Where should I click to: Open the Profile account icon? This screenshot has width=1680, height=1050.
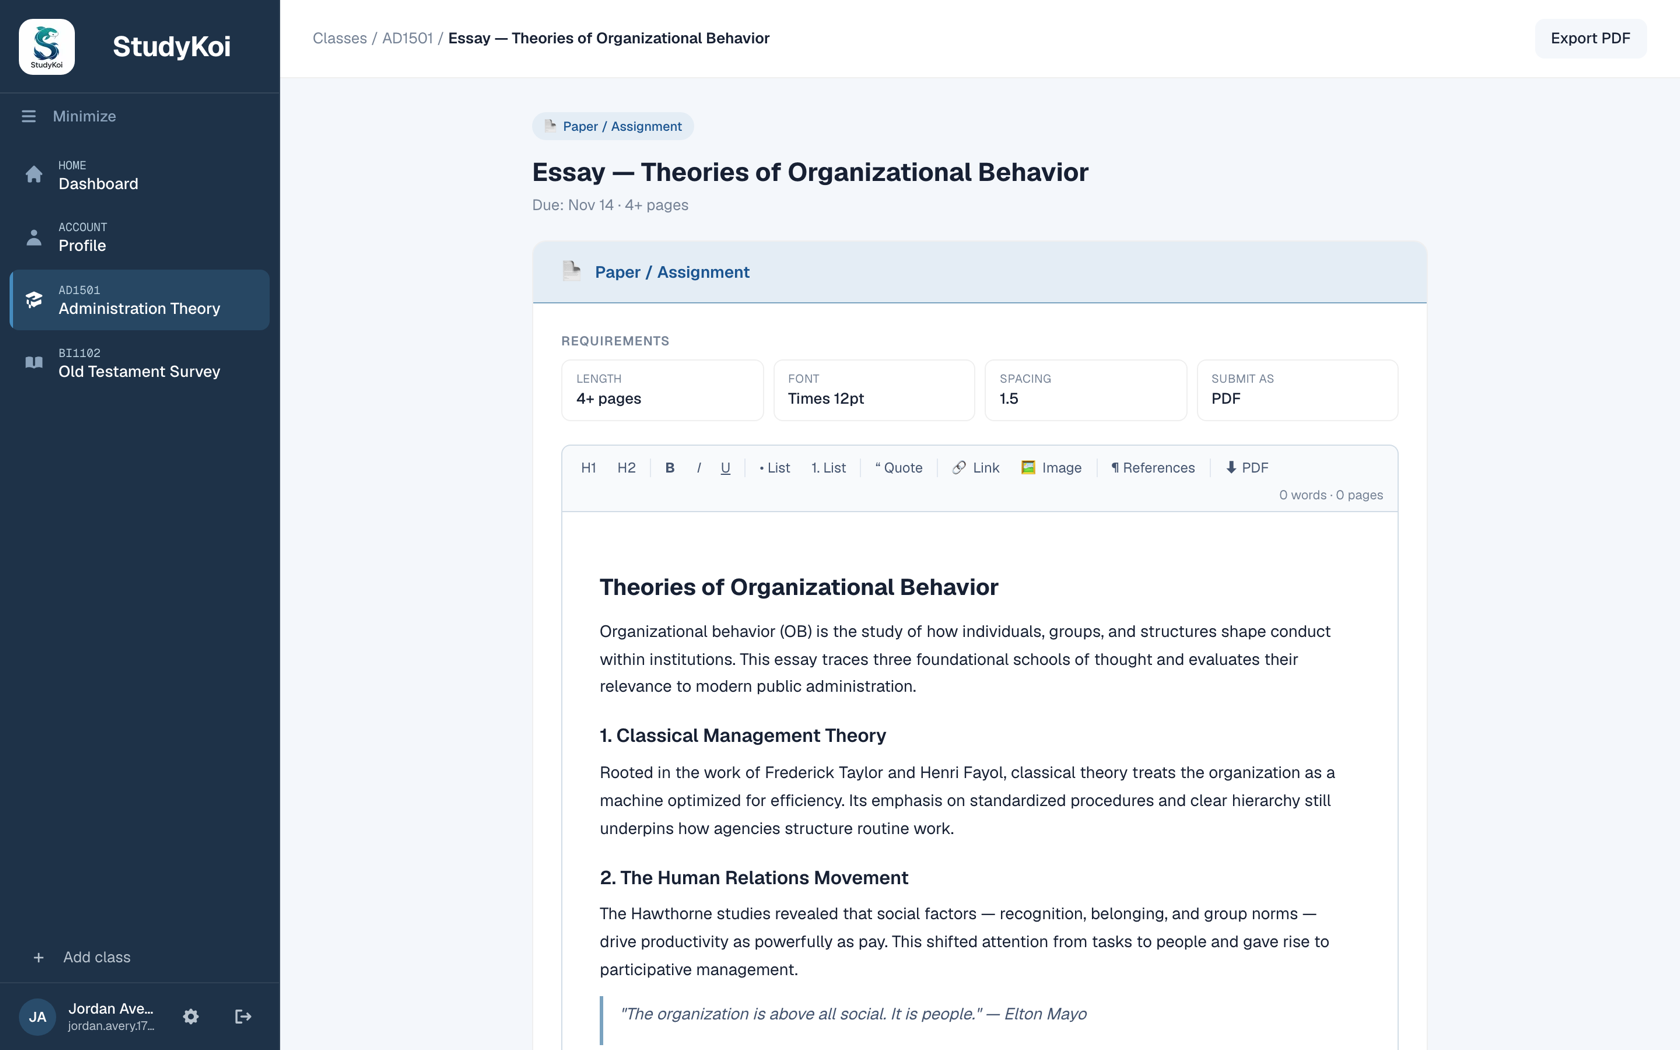(34, 237)
